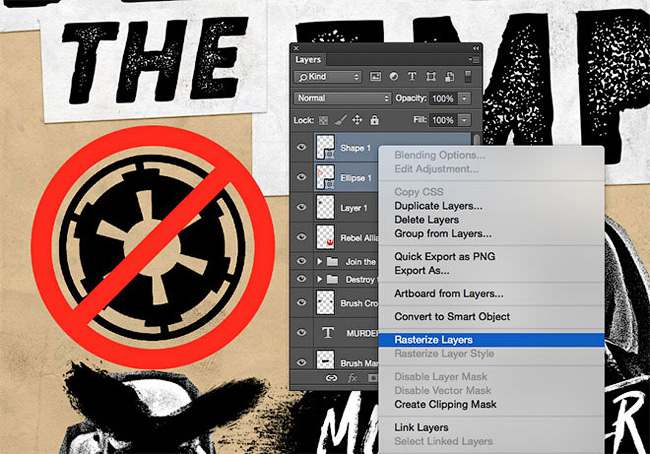Click the Layers panel scrollbar thumb
Screen dimensions: 650x454
click(476, 139)
